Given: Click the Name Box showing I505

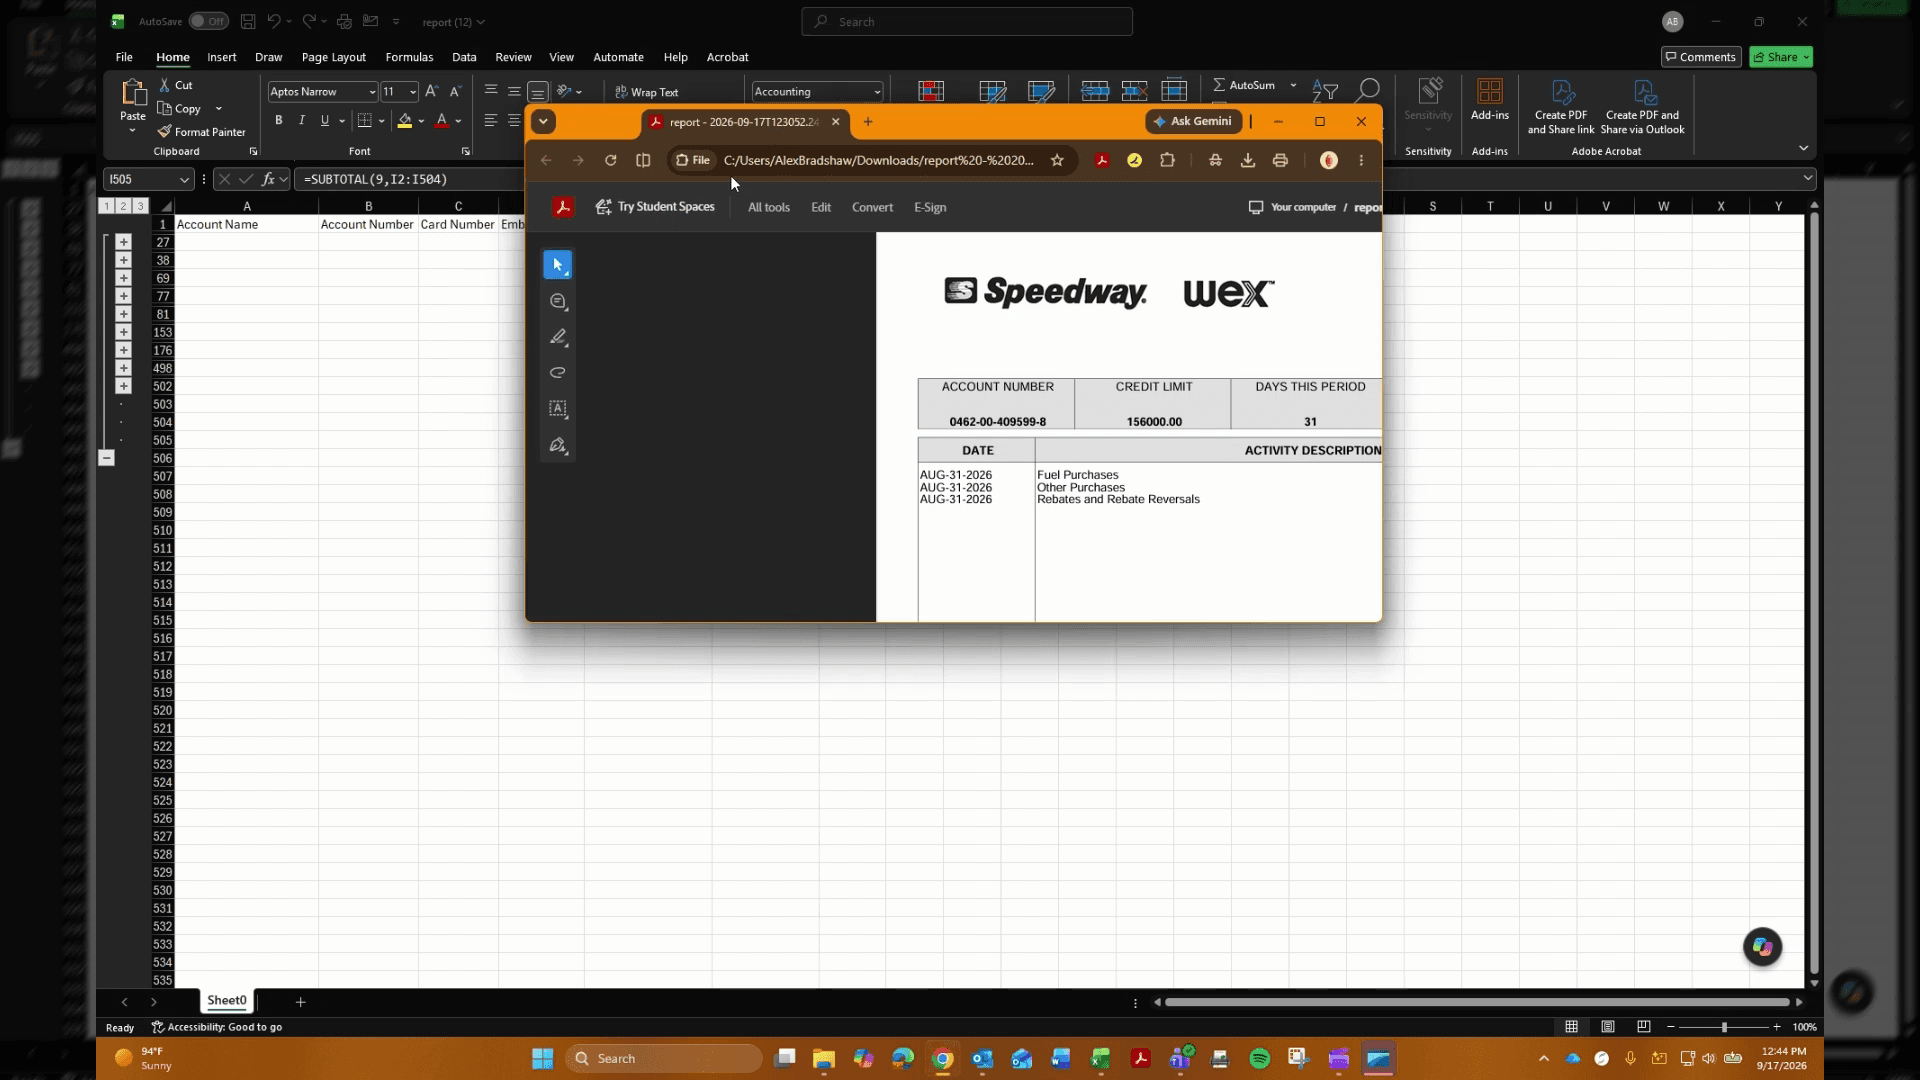Looking at the screenshot, I should pos(148,179).
